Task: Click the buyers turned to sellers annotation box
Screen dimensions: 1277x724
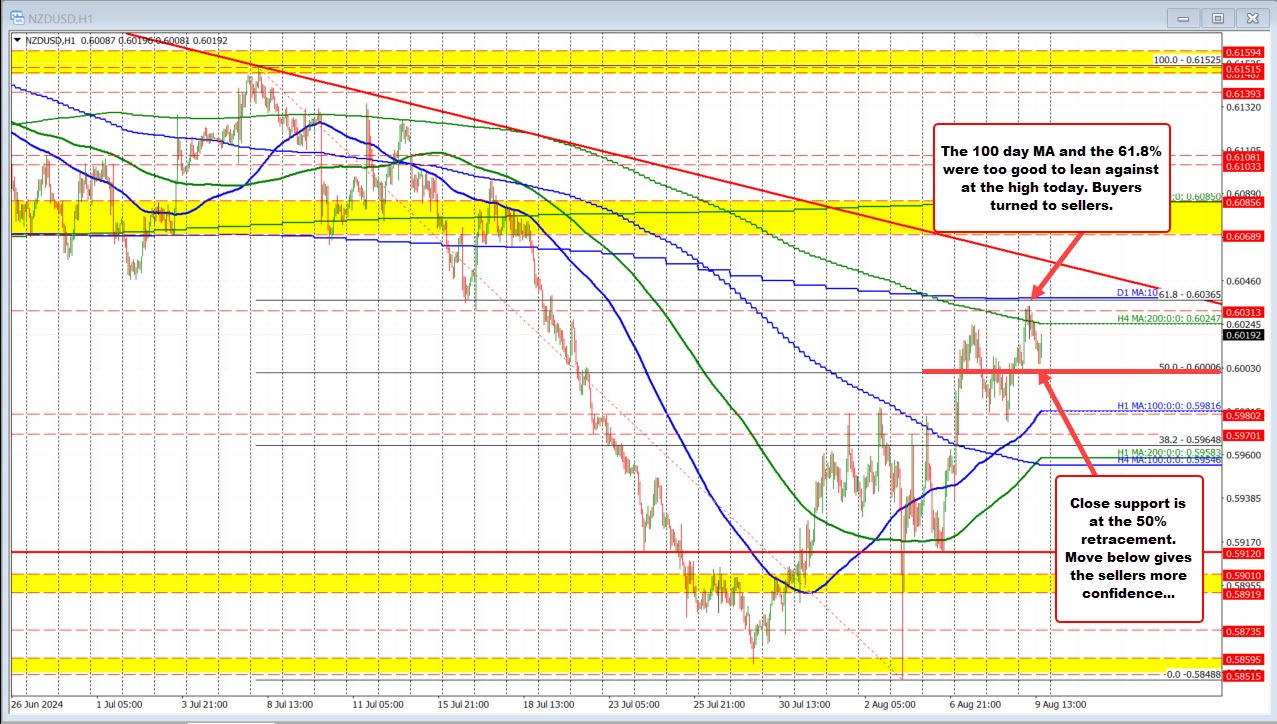Action: pyautogui.click(x=1051, y=178)
